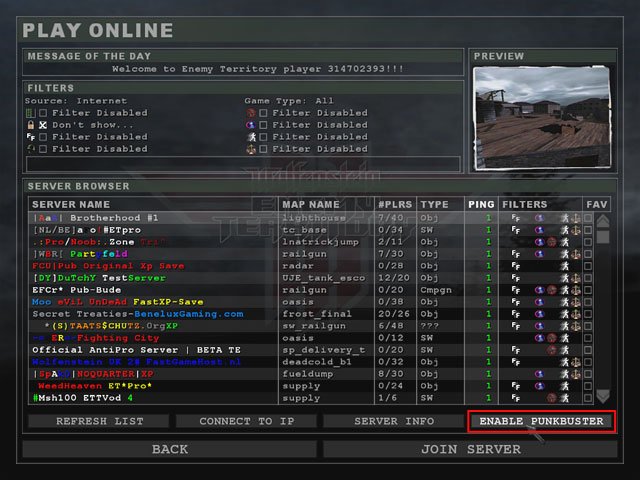
Task: Click scales icon in UJE_tank_esco row
Action: [576, 278]
